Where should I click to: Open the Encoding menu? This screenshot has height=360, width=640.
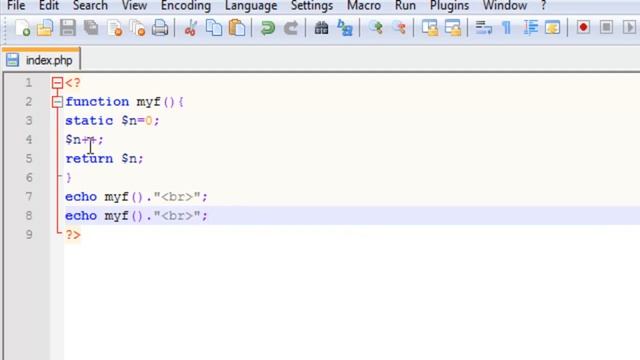186,6
